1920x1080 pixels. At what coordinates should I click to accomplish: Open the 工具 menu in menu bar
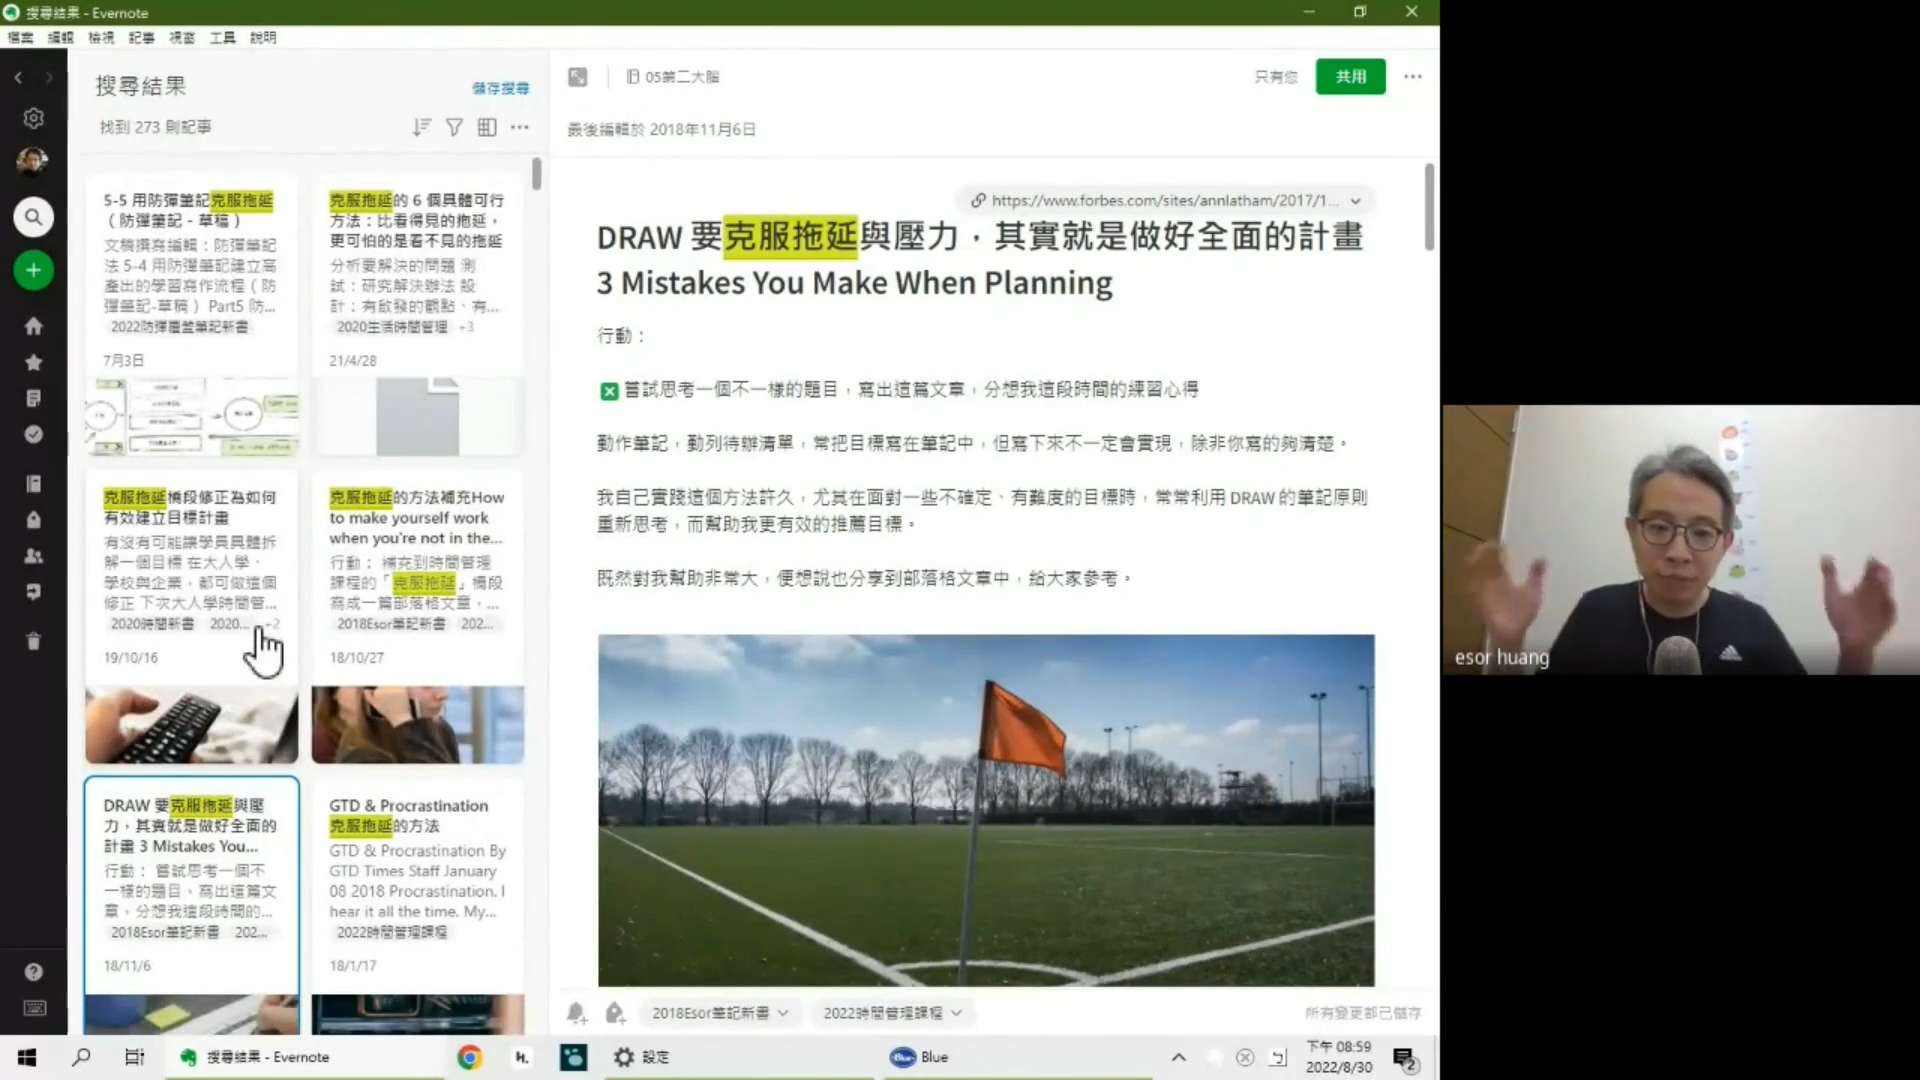222,37
